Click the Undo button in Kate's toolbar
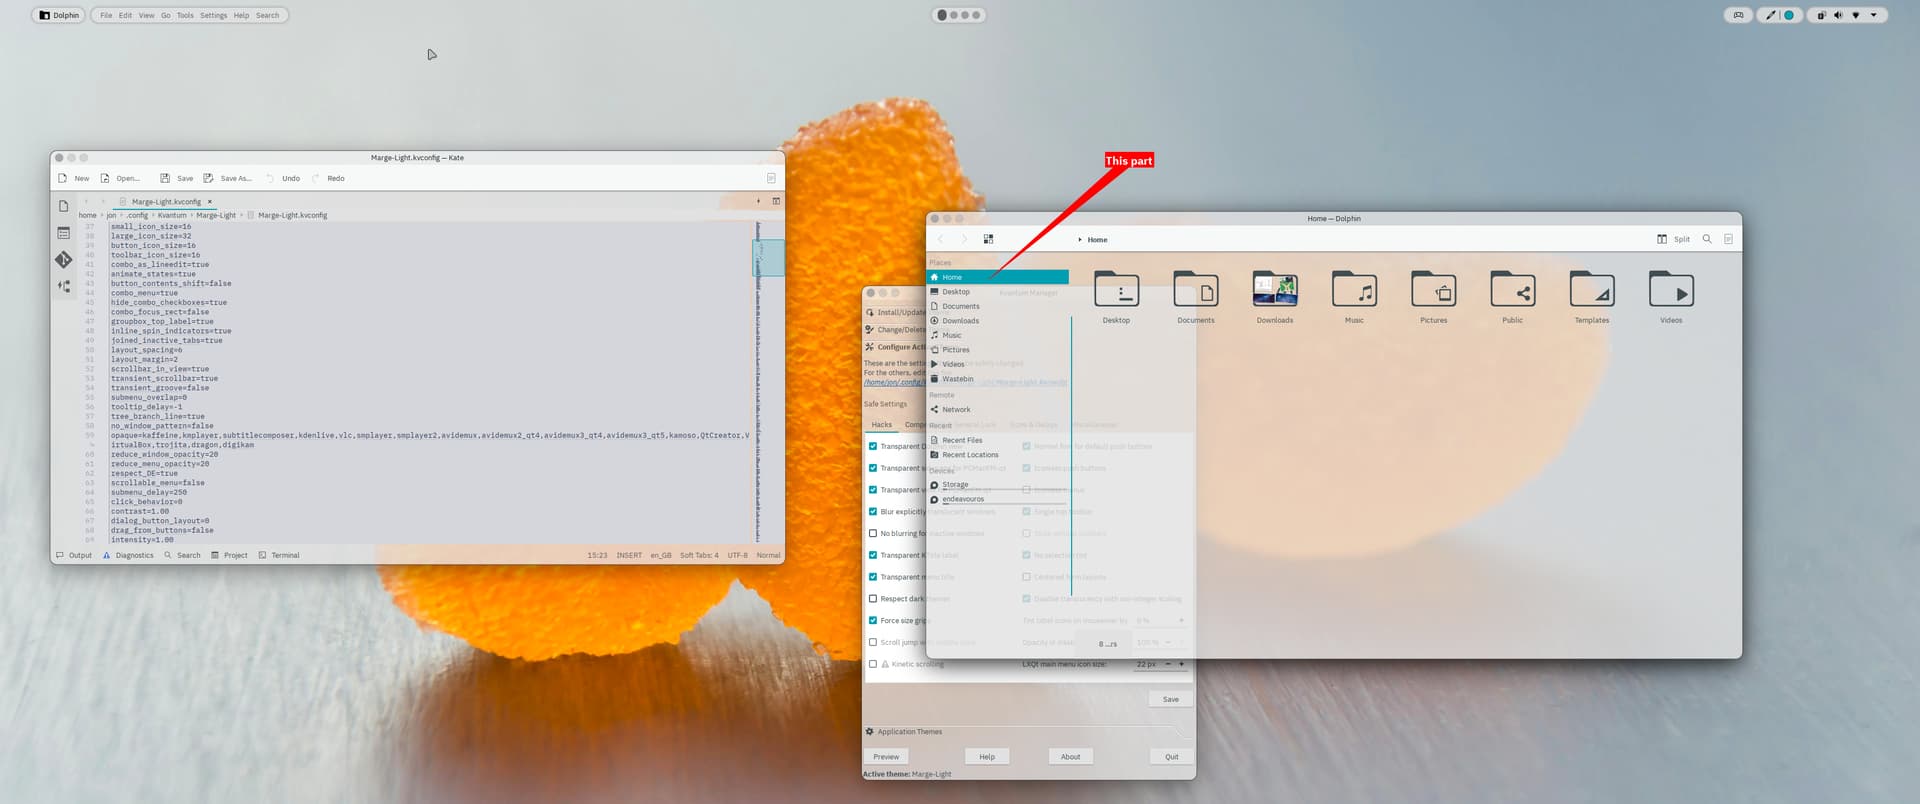The height and width of the screenshot is (804, 1920). click(283, 179)
